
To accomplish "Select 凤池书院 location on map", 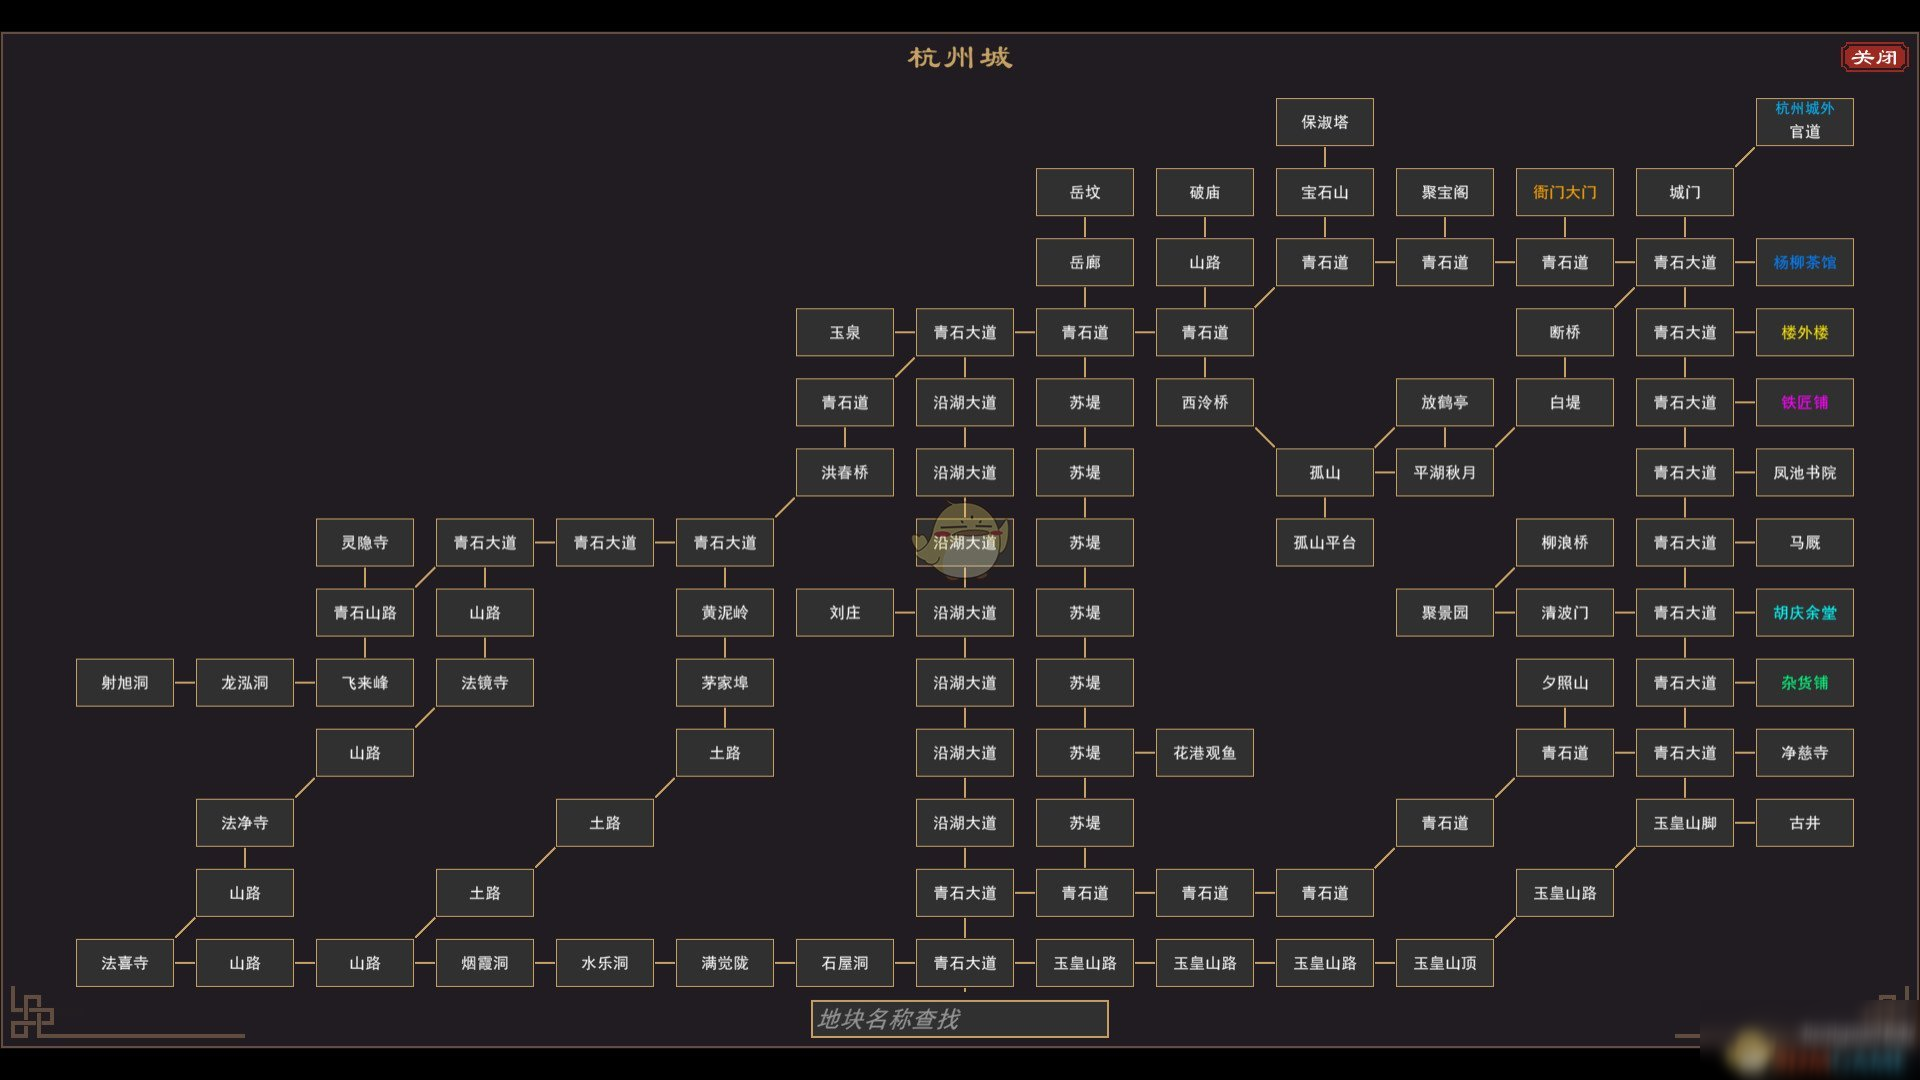I will coord(1803,472).
